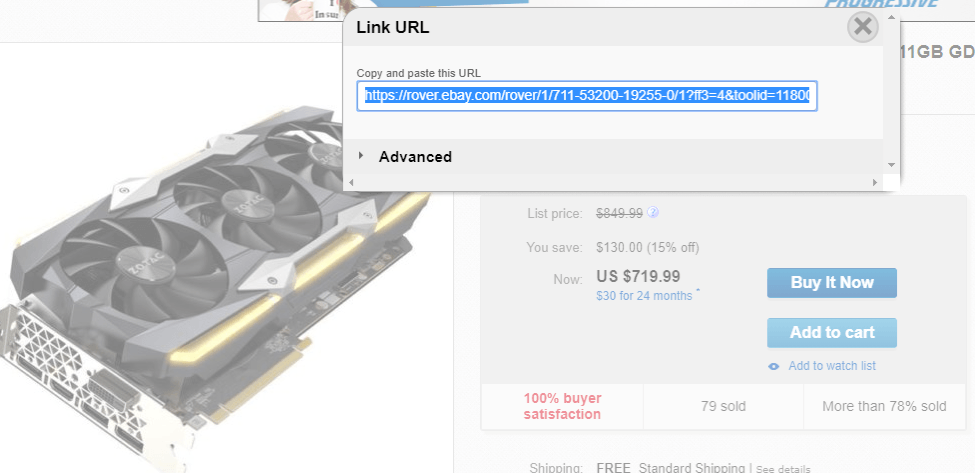The width and height of the screenshot is (975, 473).
Task: Close the Link URL dialog
Action: coord(862,27)
